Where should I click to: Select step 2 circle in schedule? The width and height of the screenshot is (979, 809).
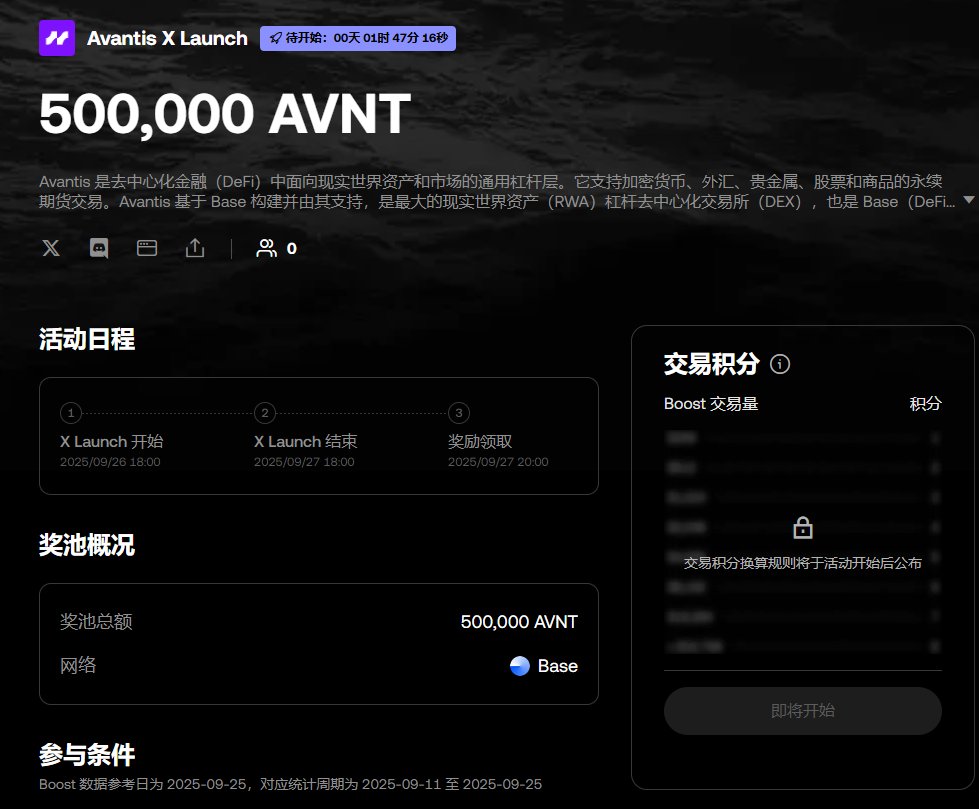[x=265, y=413]
